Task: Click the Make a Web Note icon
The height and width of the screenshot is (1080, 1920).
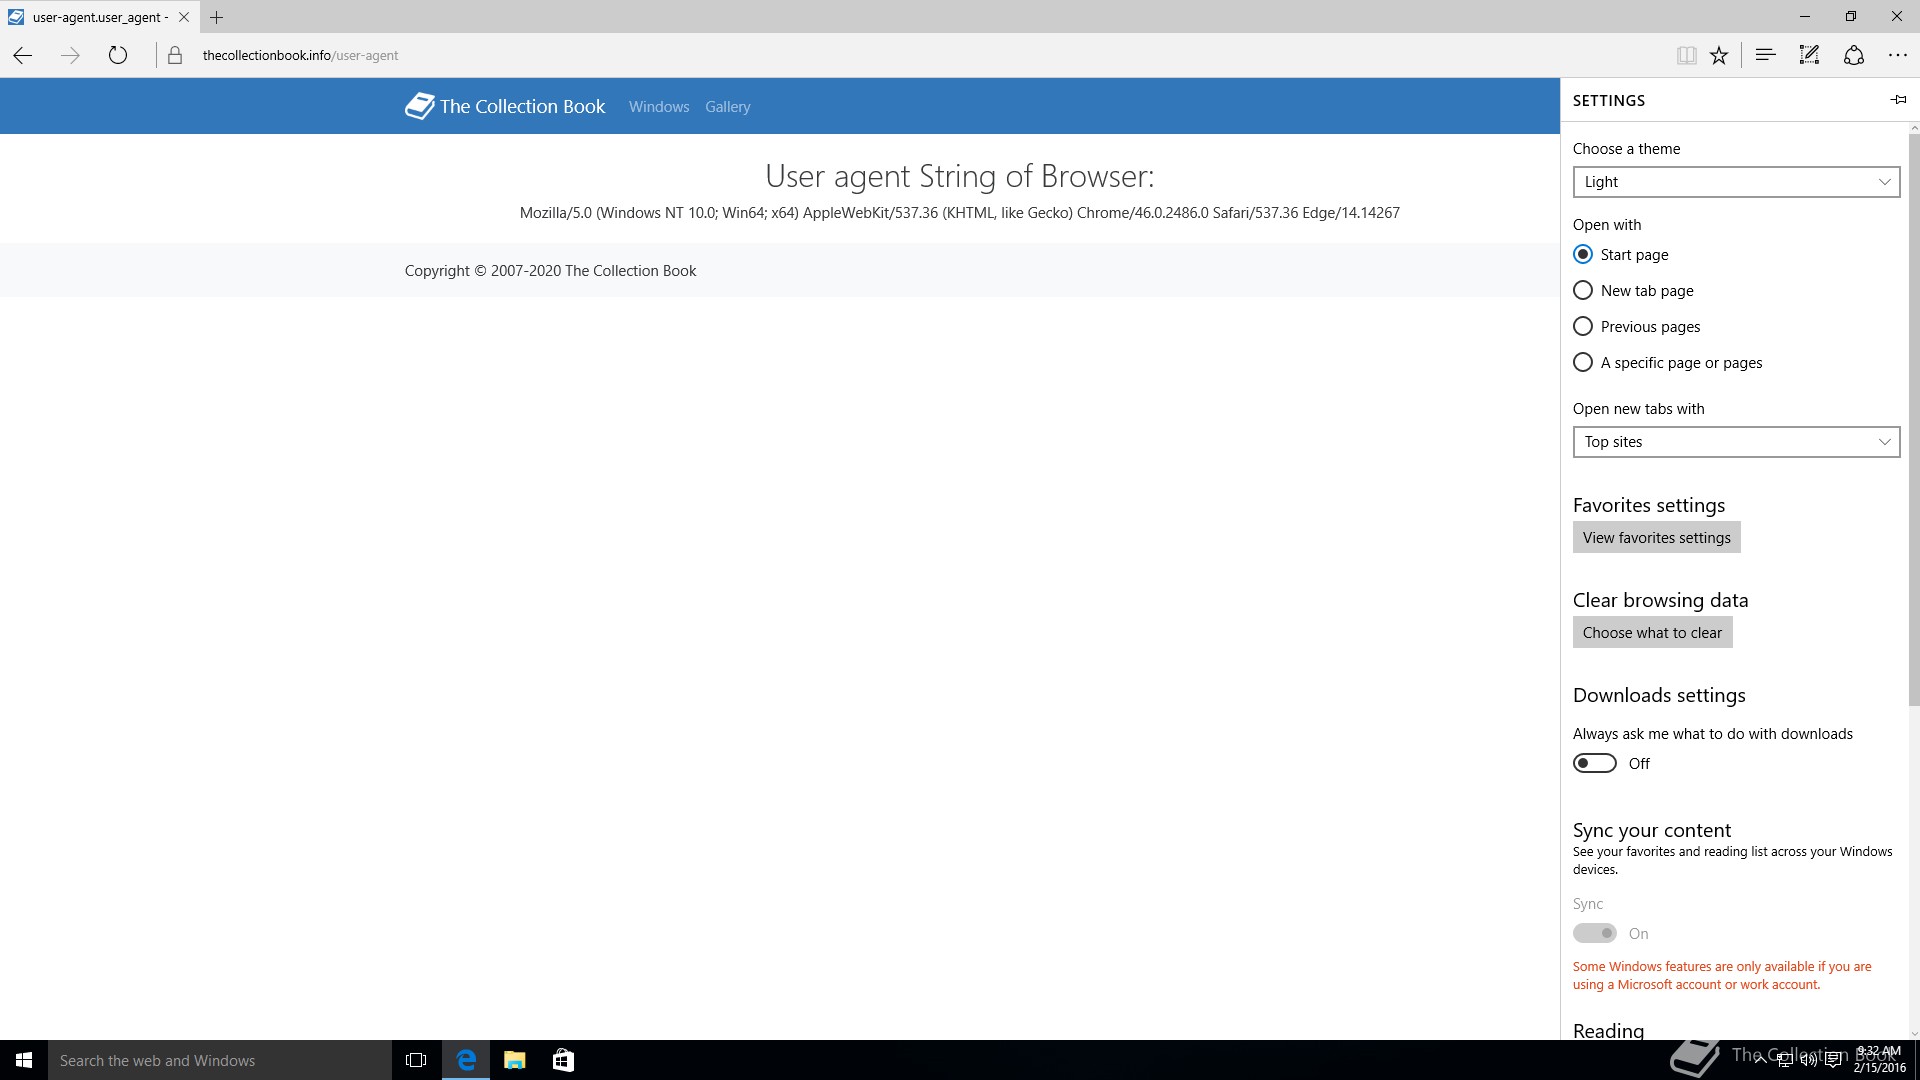Action: pyautogui.click(x=1809, y=55)
